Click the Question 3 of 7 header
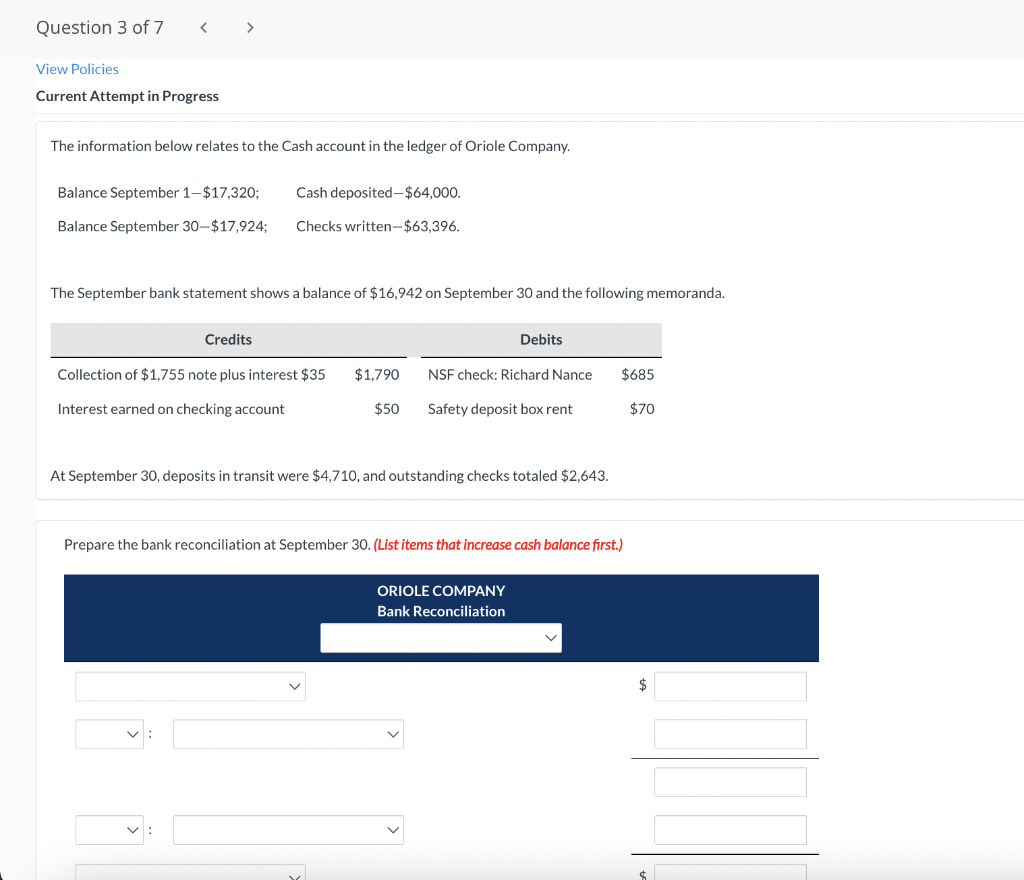 coord(99,27)
